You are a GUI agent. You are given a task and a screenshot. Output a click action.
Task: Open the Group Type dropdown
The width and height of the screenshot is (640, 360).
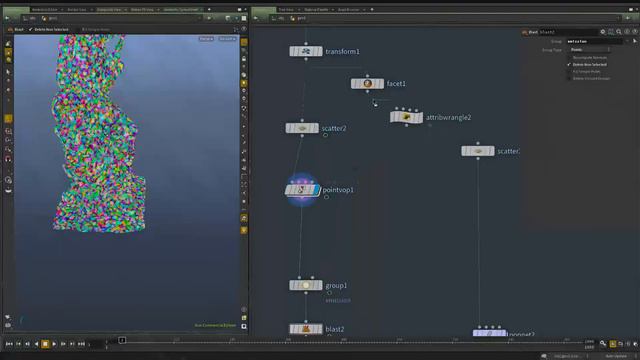(x=589, y=50)
